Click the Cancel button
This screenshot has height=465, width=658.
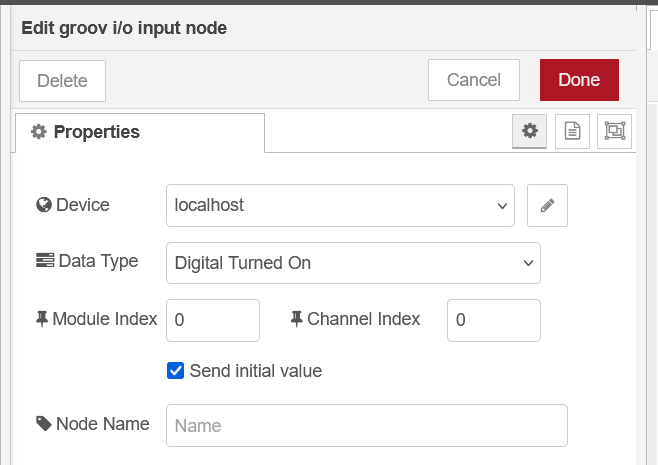point(474,80)
